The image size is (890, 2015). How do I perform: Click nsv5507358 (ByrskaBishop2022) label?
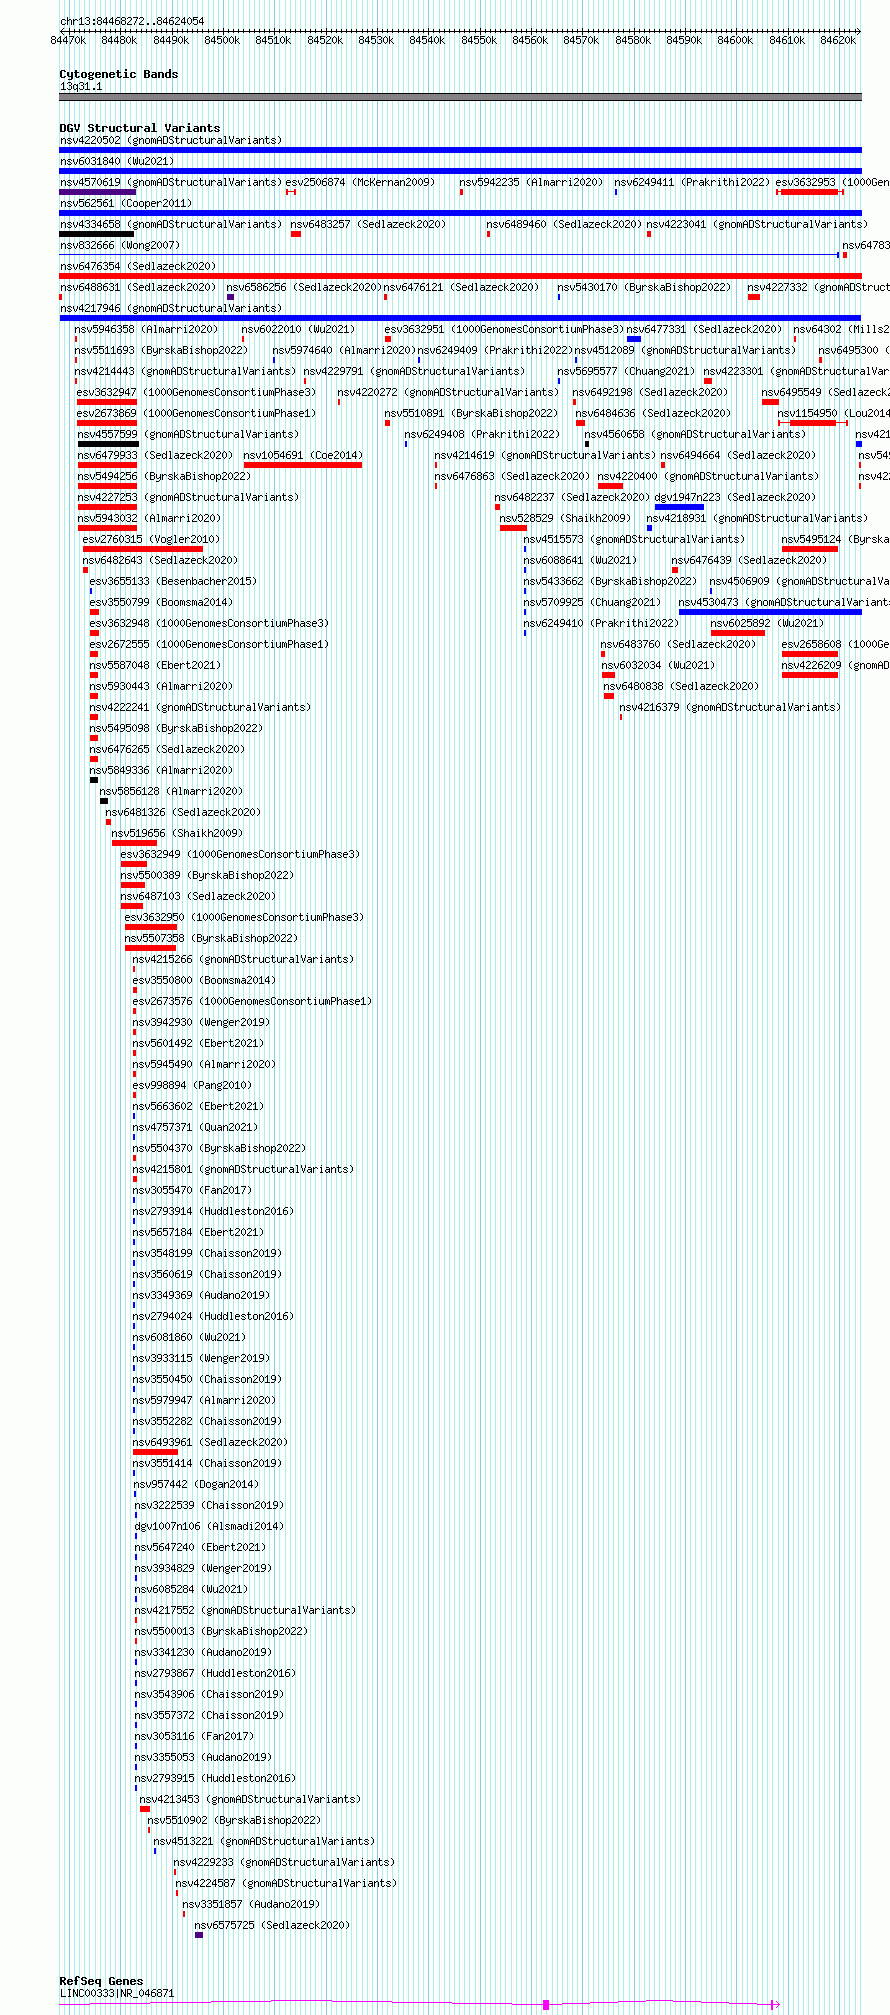(211, 938)
